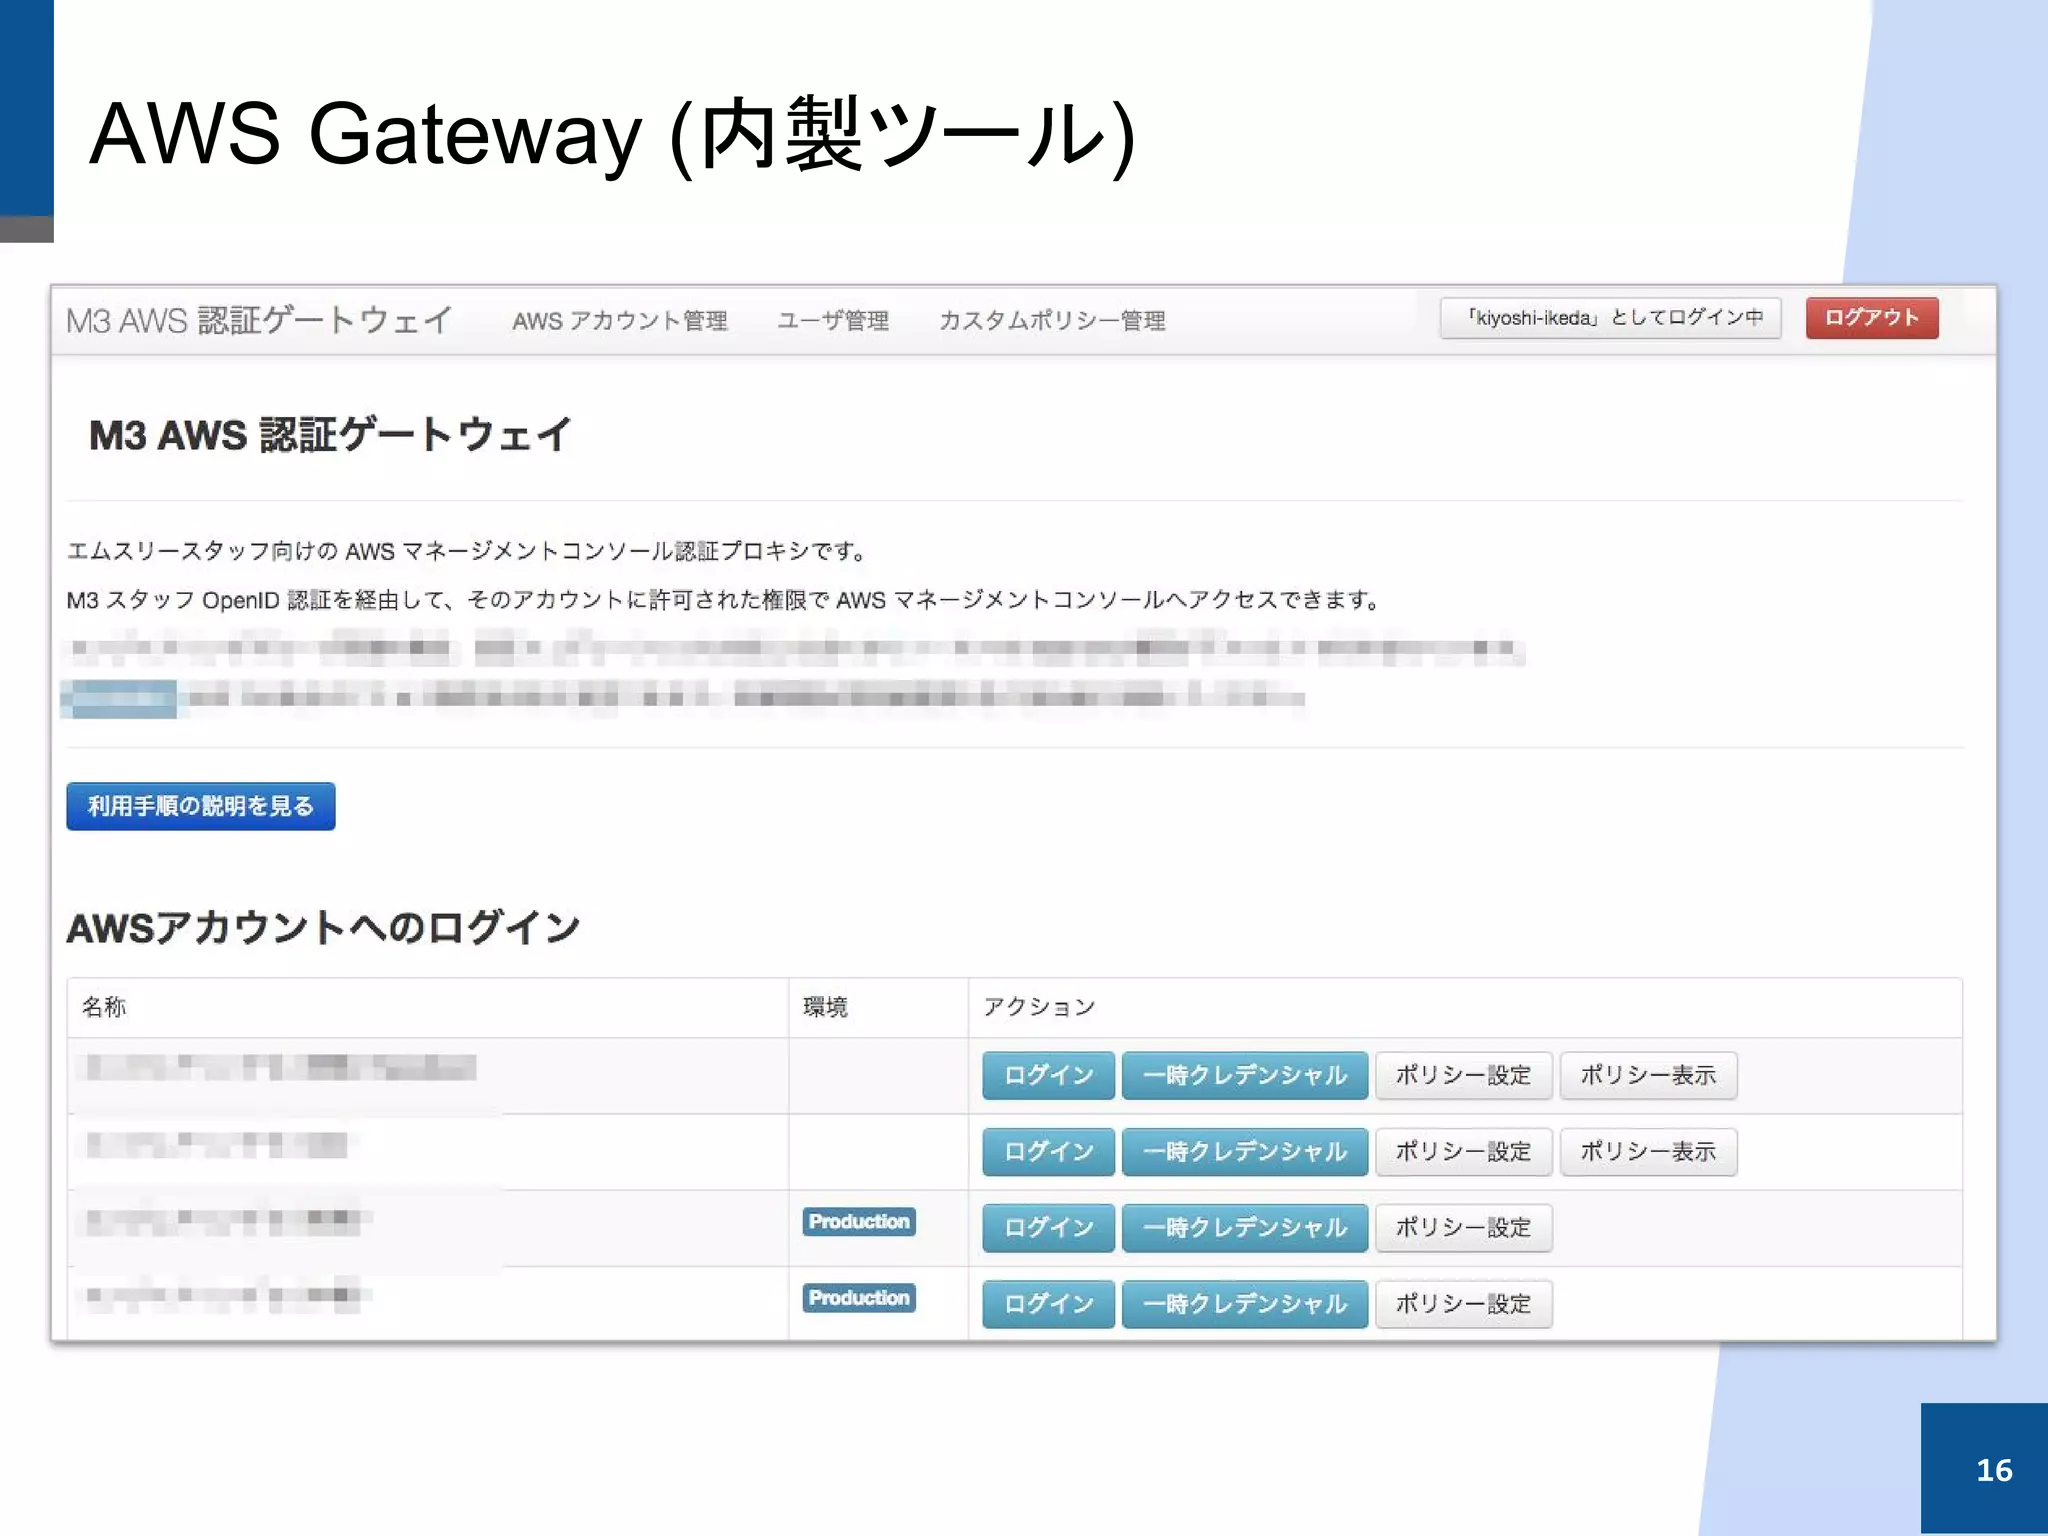Click the Production badge in the last row

859,1298
